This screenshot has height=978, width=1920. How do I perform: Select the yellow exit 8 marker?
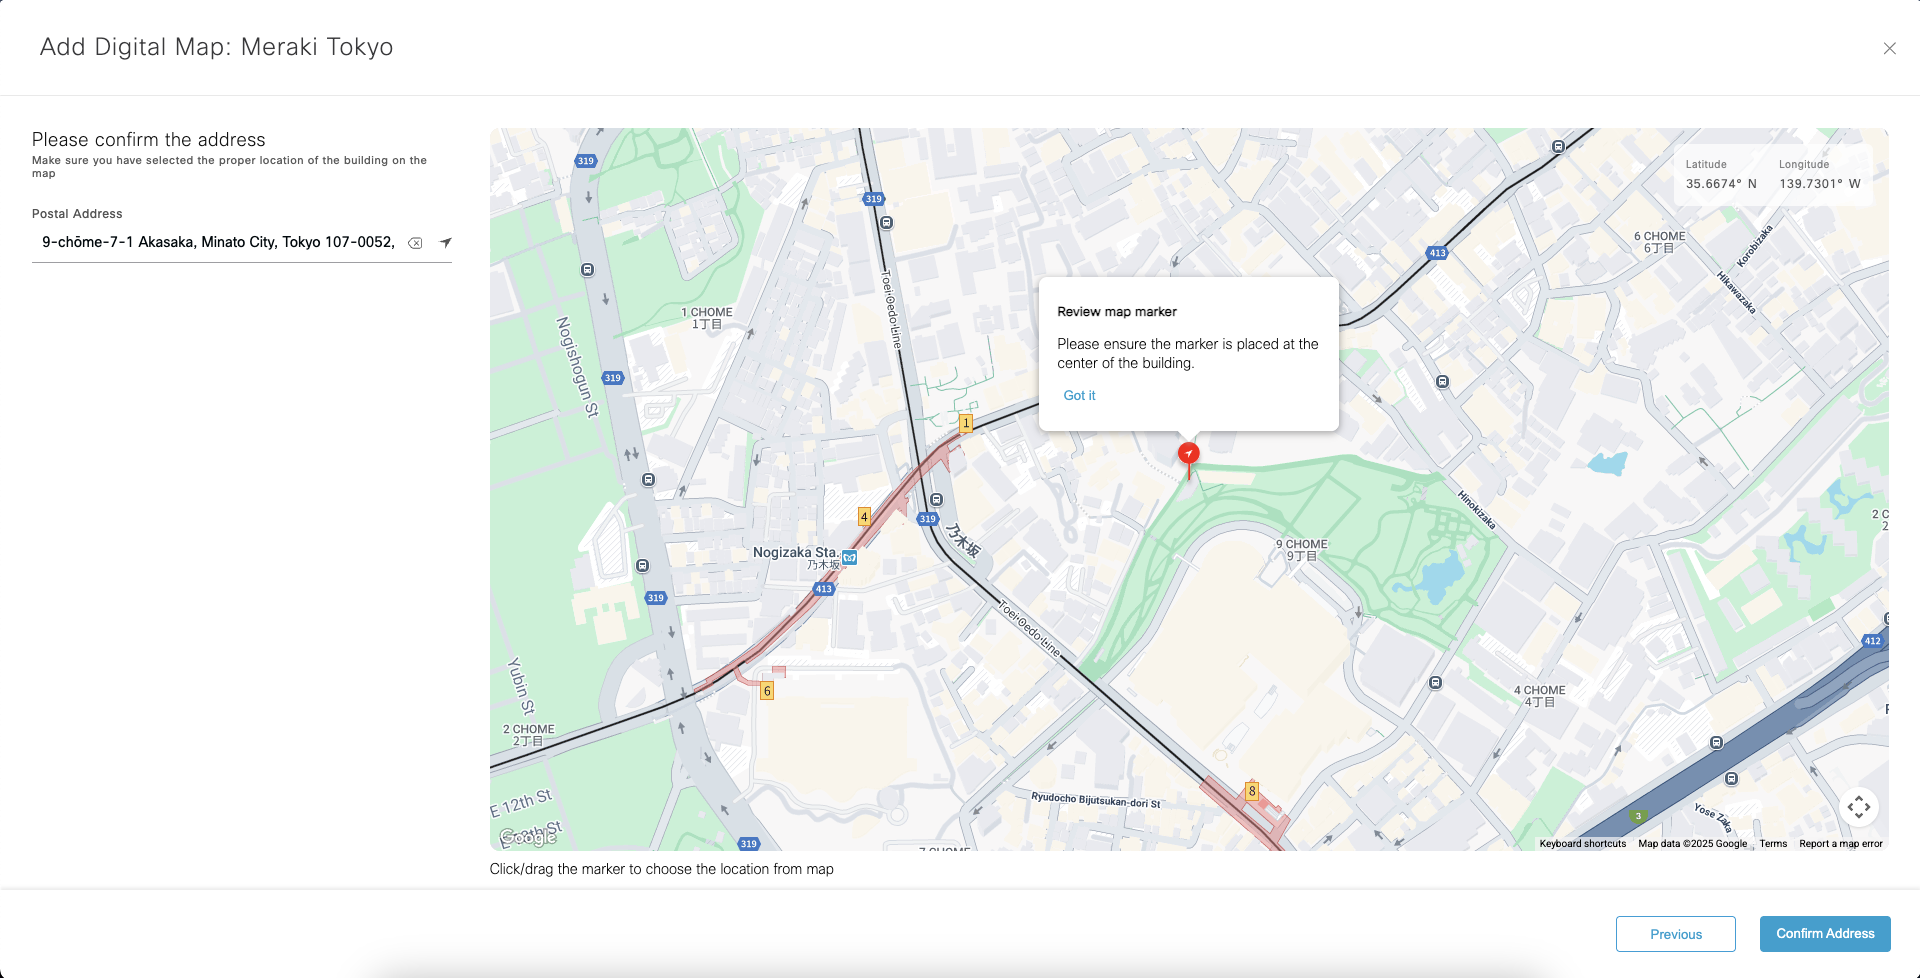(1251, 791)
